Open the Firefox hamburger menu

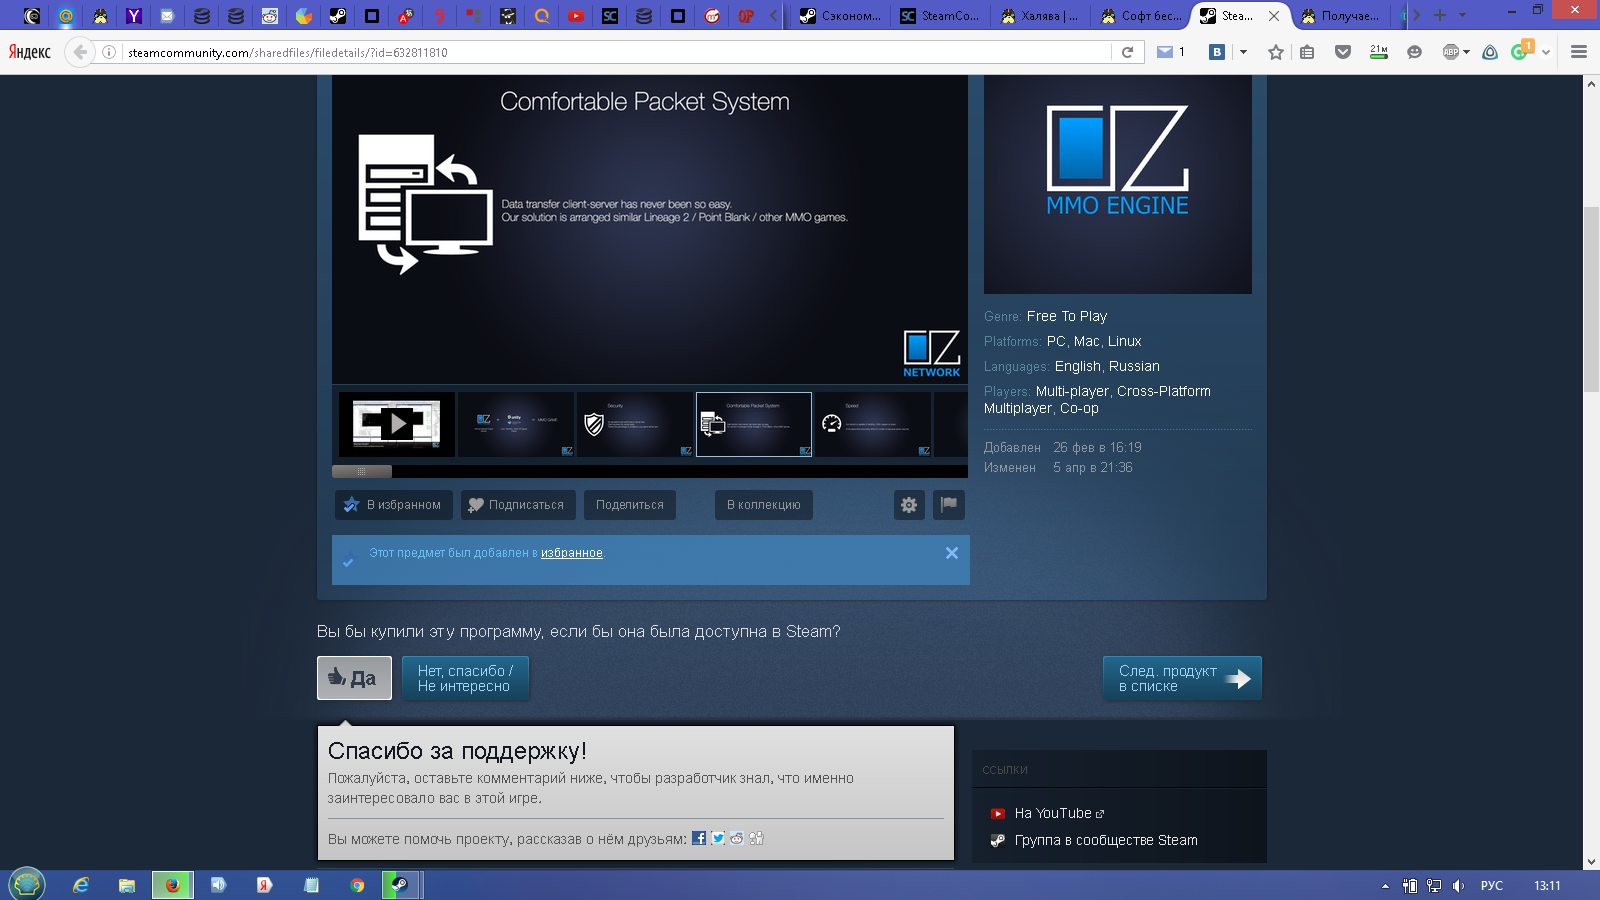[1579, 52]
